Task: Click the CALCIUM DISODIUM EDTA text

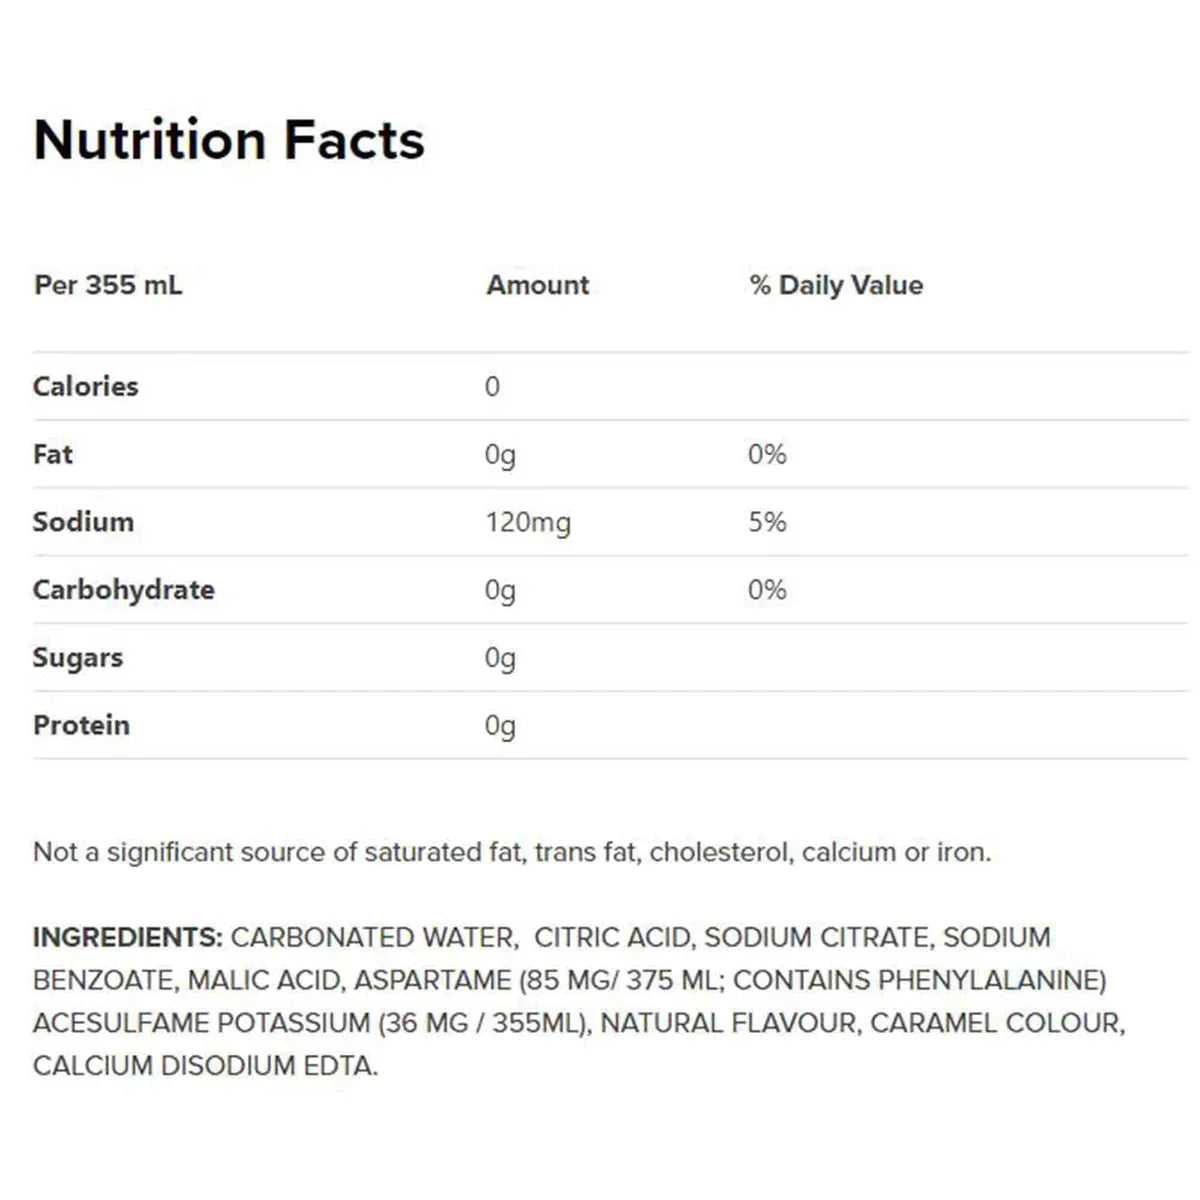Action: pos(205,1065)
